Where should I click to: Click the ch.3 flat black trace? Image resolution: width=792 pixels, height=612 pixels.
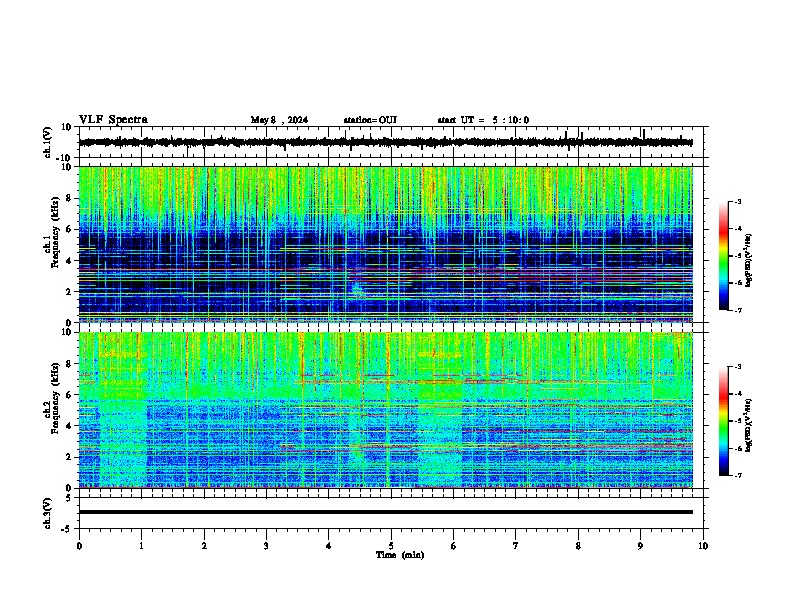[385, 512]
